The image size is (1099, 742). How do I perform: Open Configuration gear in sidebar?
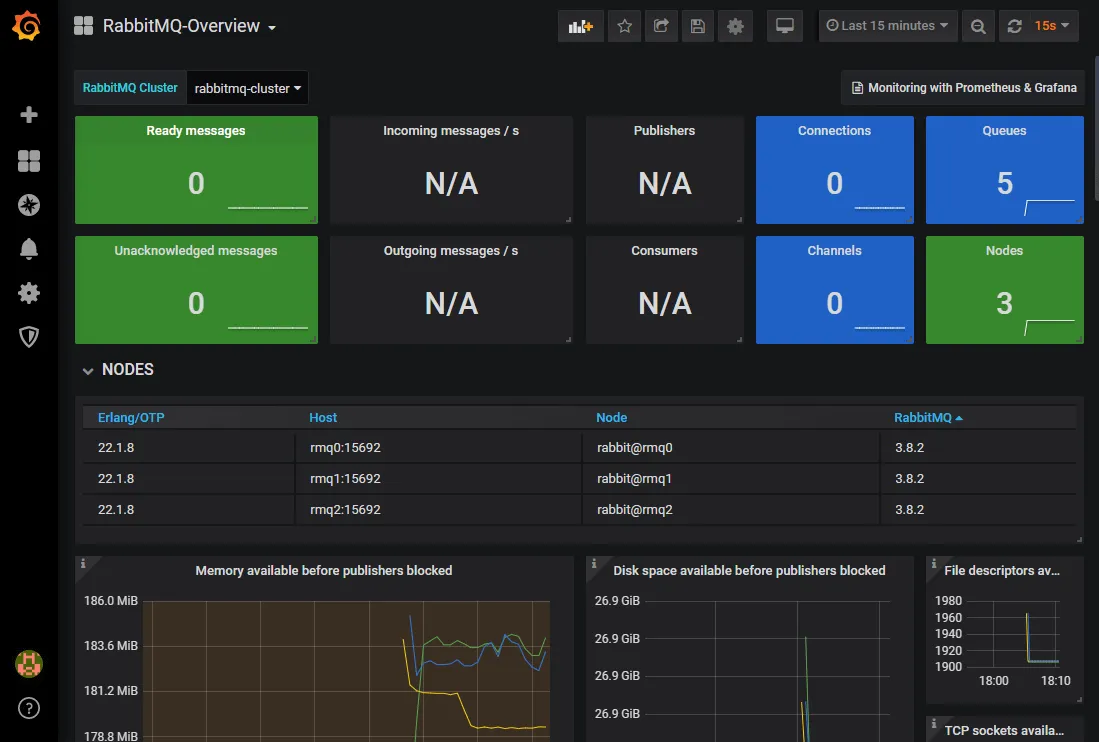pos(29,293)
